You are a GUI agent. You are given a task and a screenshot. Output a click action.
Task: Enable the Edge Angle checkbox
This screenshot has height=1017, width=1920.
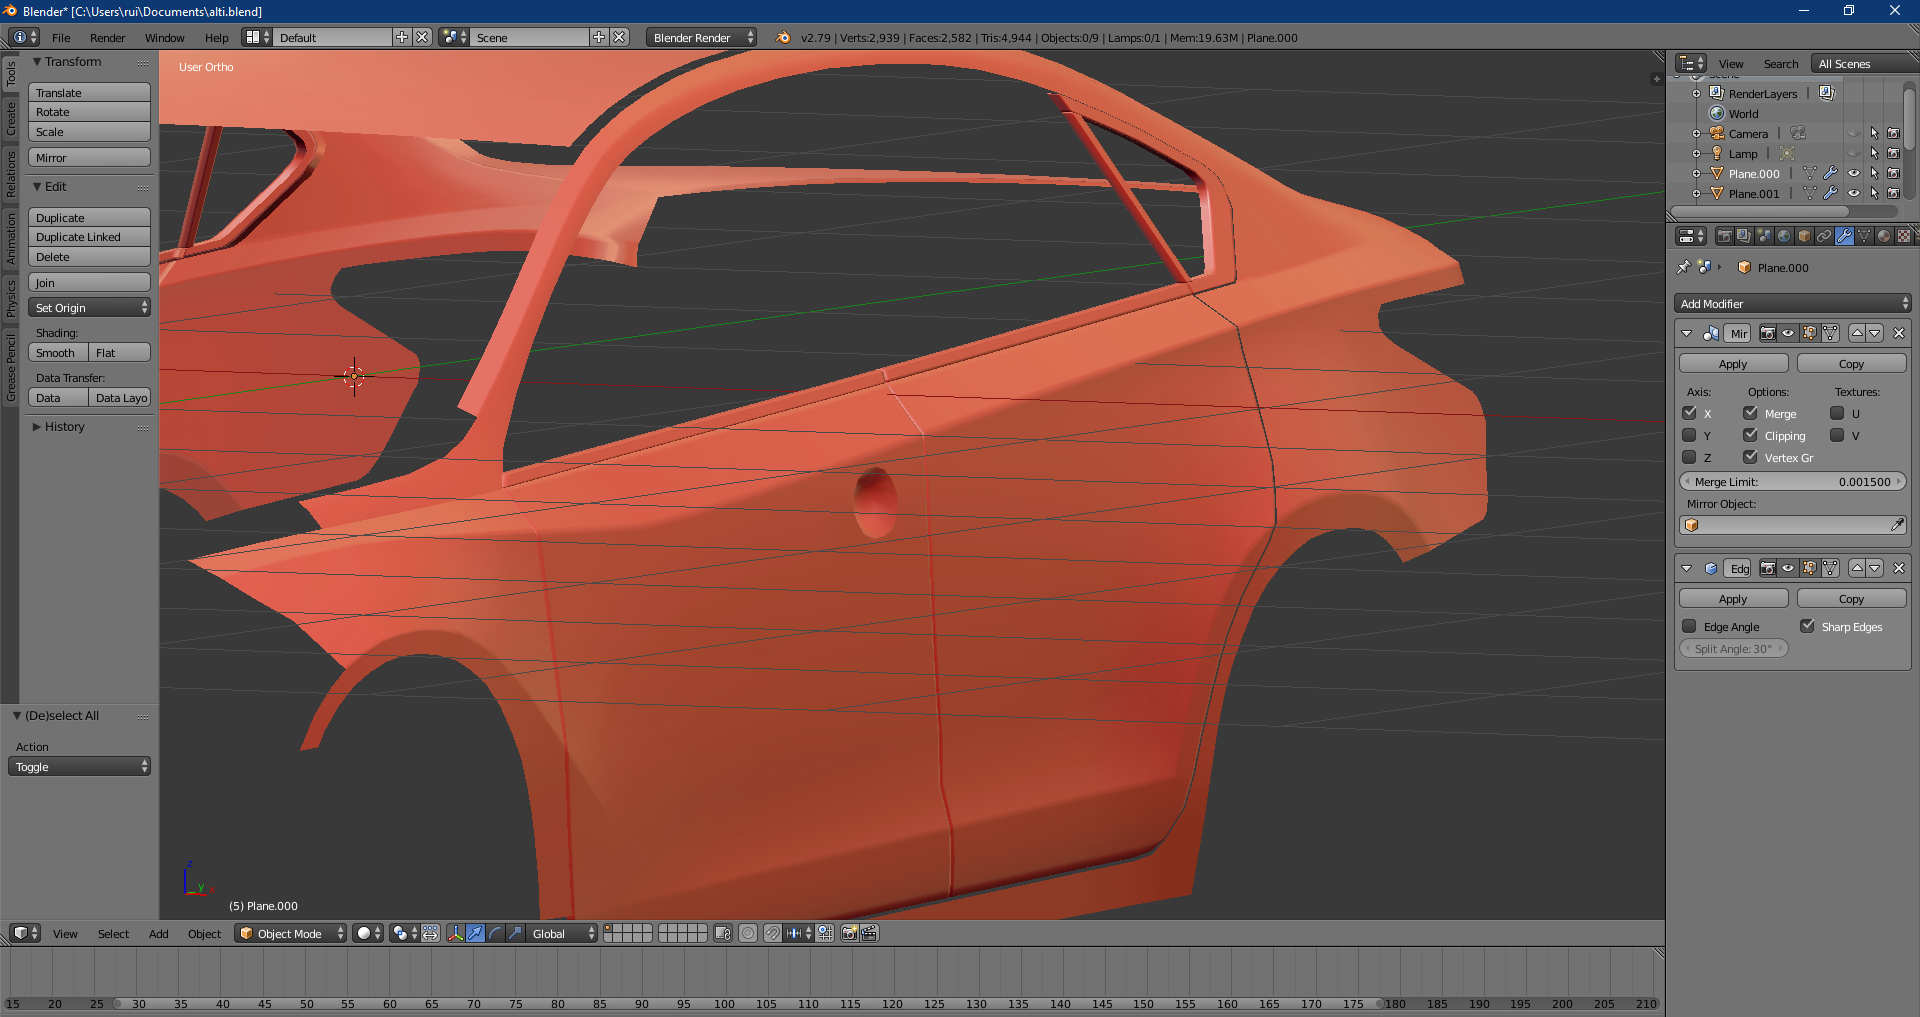coord(1690,627)
